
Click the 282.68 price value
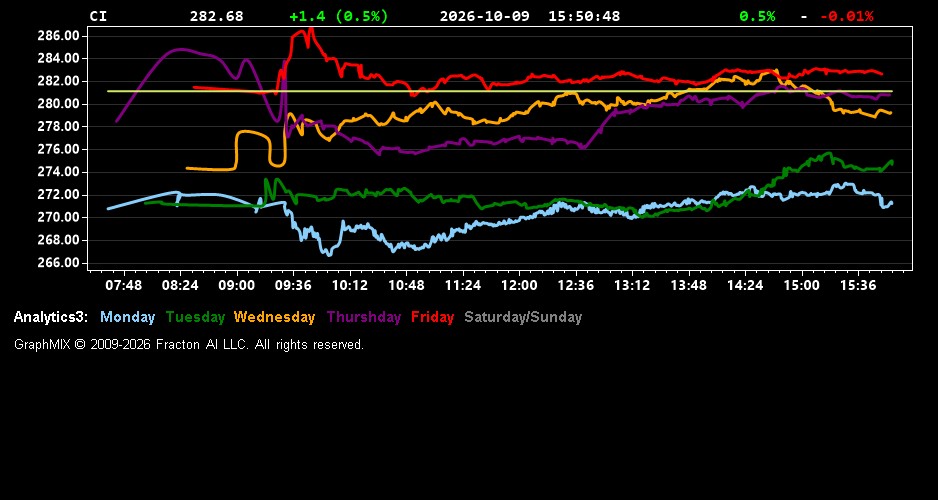point(217,16)
